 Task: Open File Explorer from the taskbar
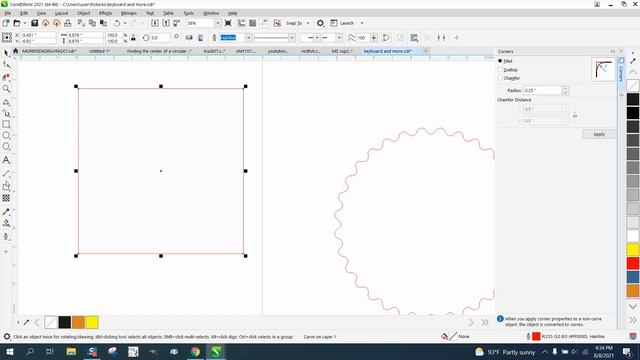tap(71, 351)
